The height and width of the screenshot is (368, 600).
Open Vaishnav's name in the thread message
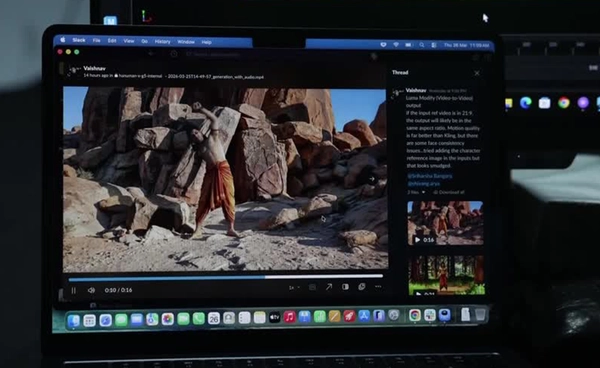(416, 90)
